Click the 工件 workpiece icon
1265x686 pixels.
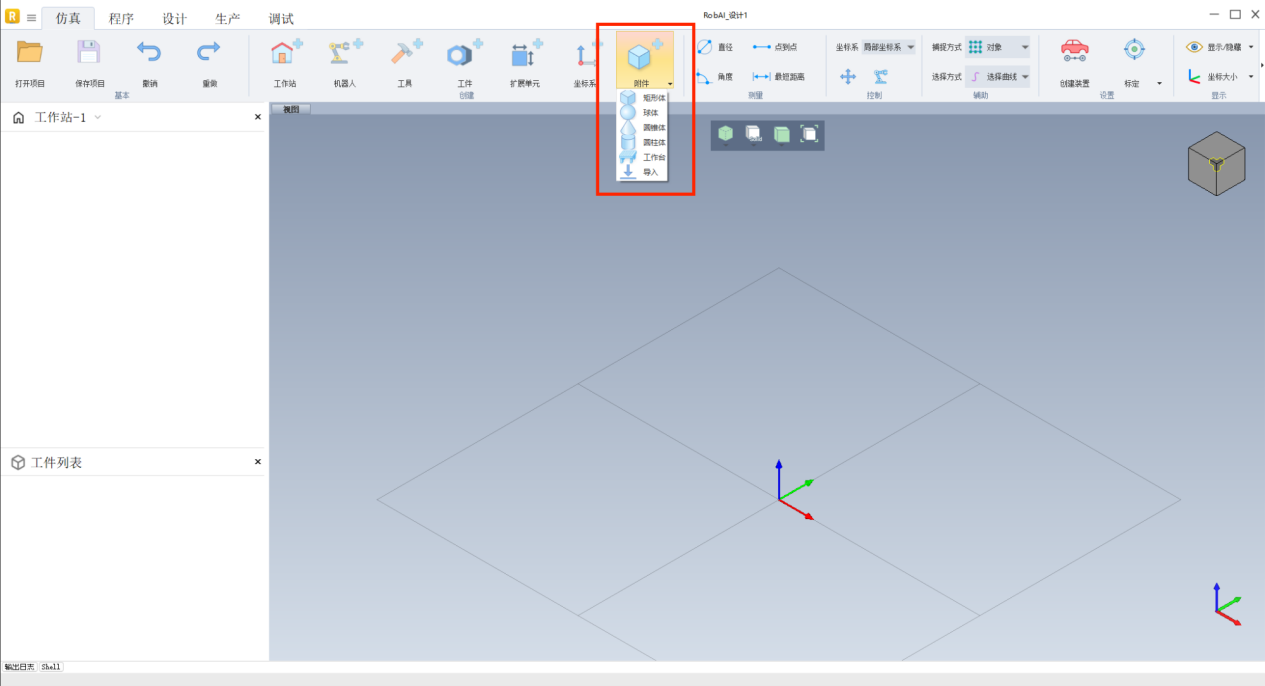tap(464, 54)
